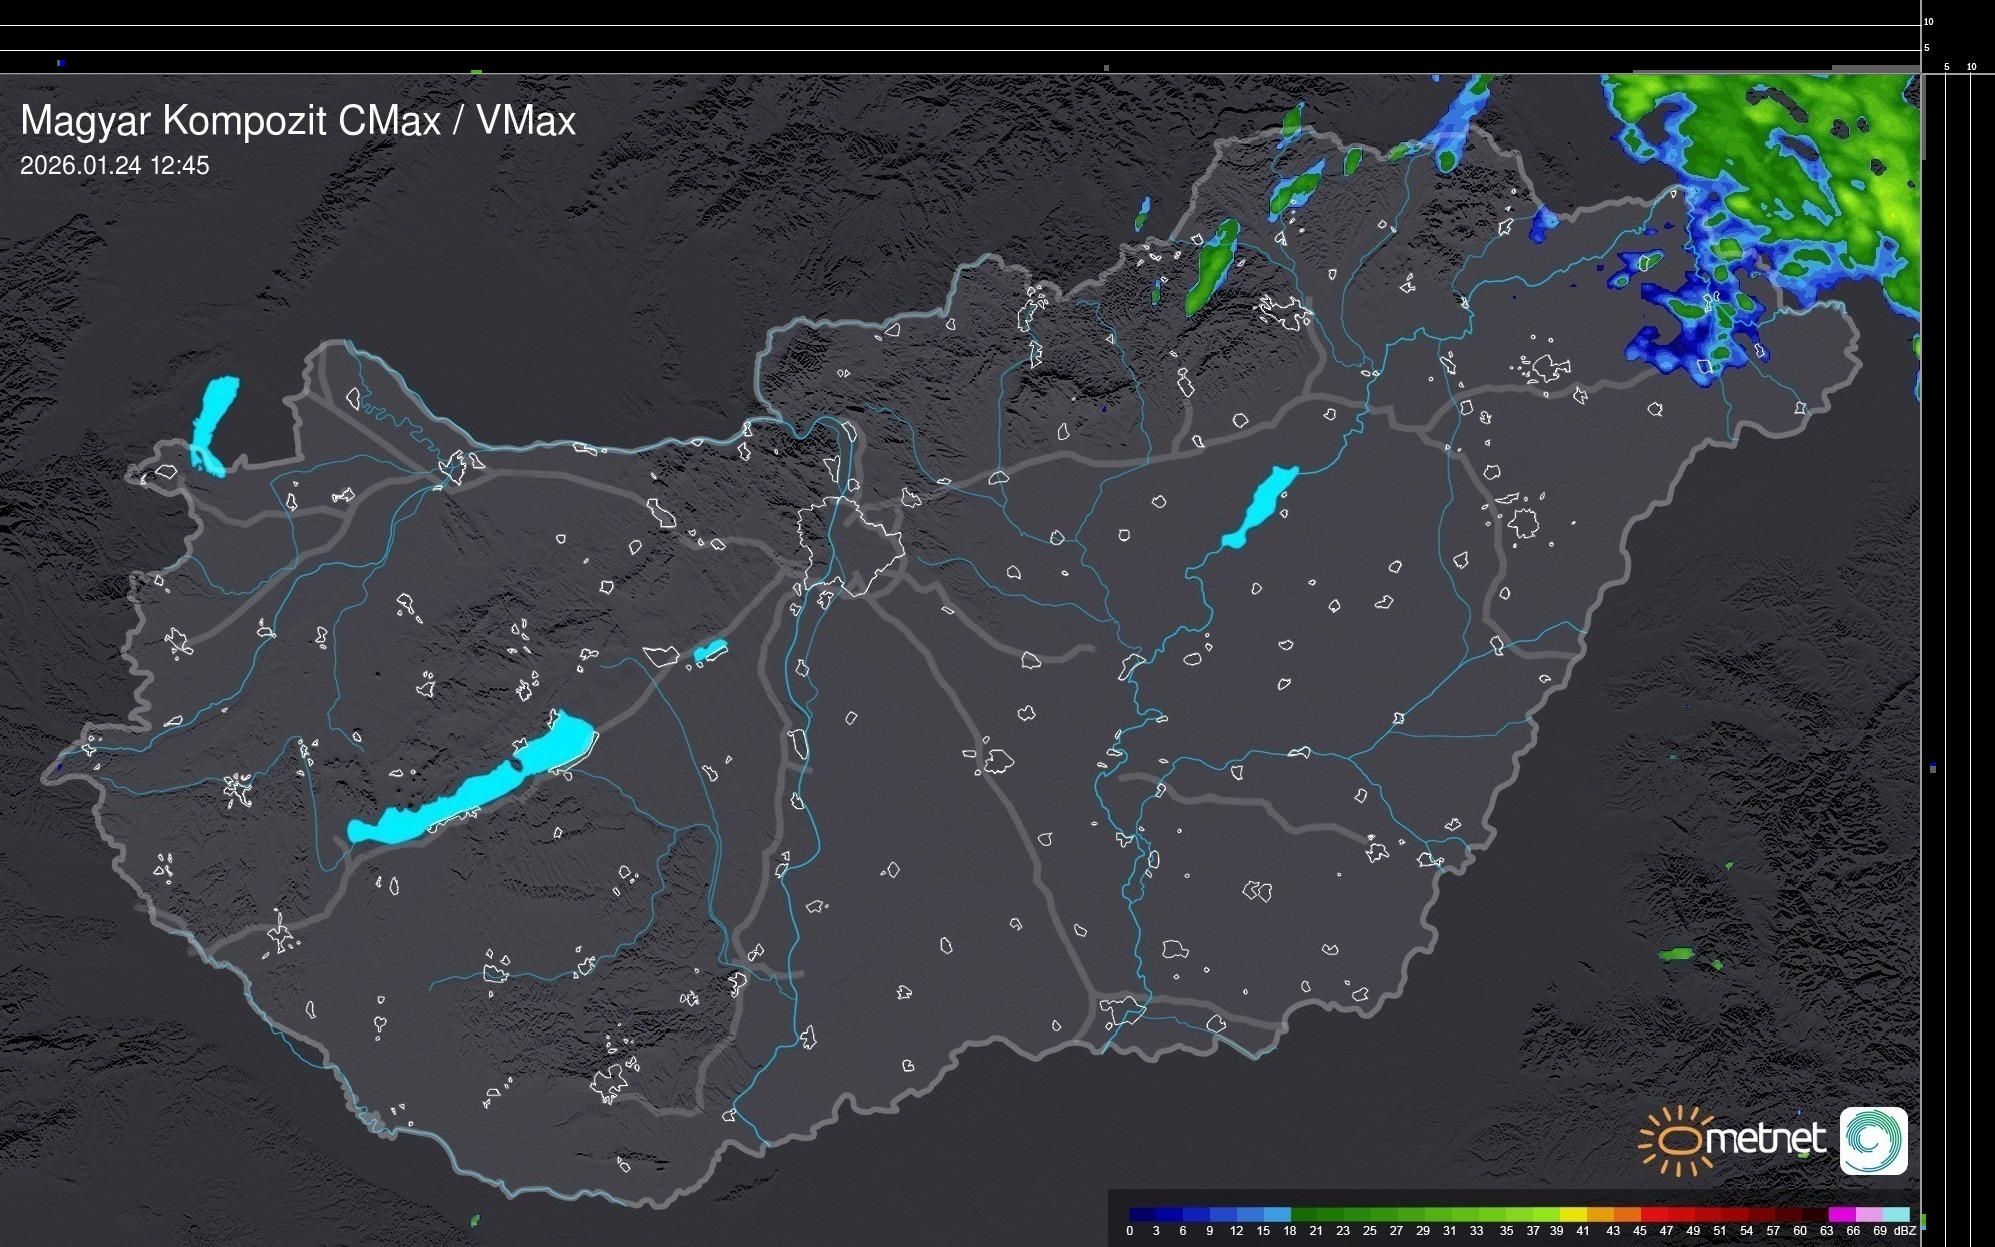The image size is (1995, 1247).
Task: Click the metnet sun logo
Action: click(x=1676, y=1140)
